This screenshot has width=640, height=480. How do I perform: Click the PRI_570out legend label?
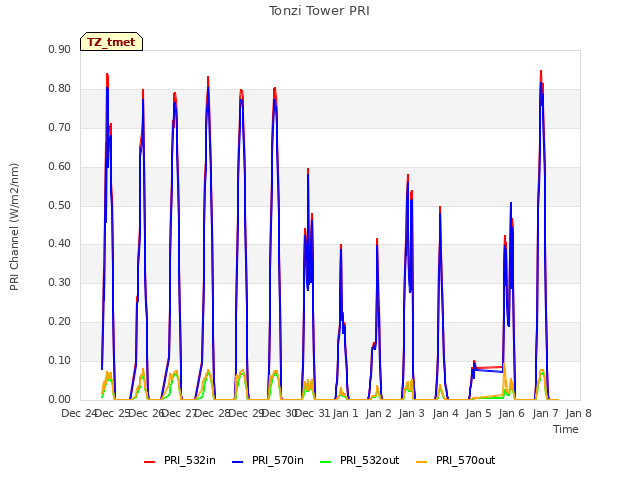click(466, 460)
